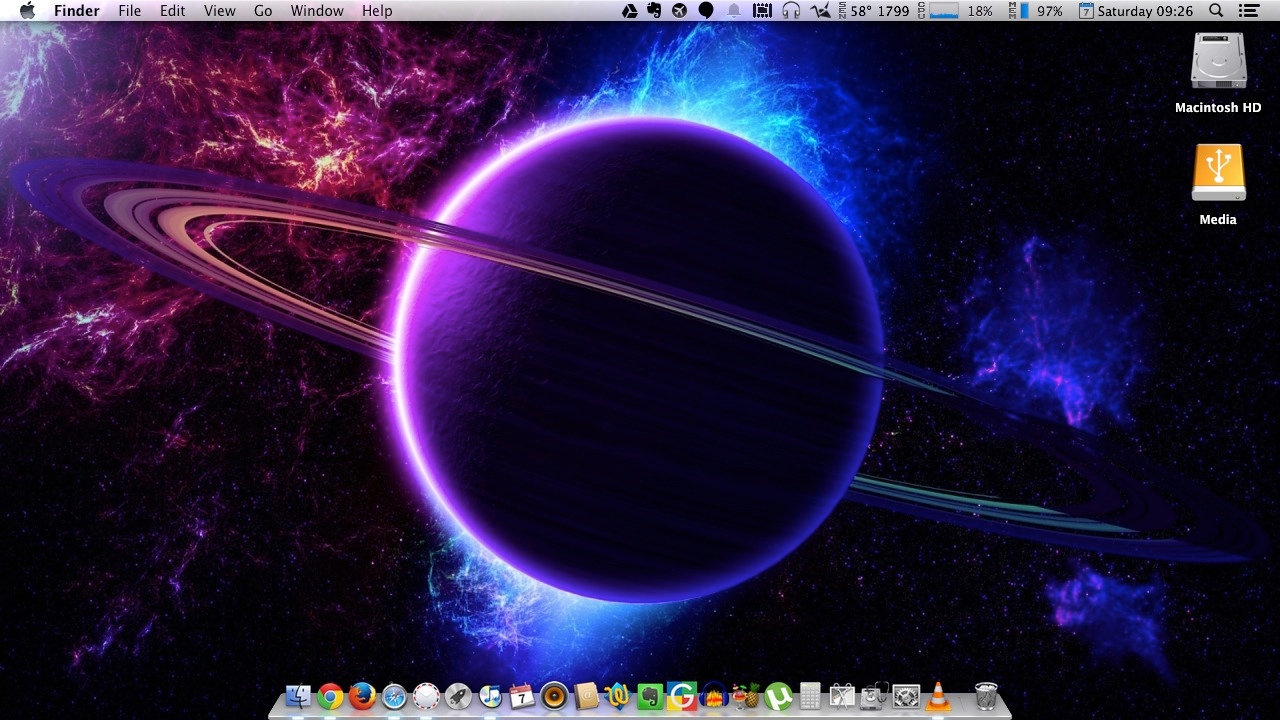Click the notification bell menu bar icon
The image size is (1280, 720).
pos(734,11)
